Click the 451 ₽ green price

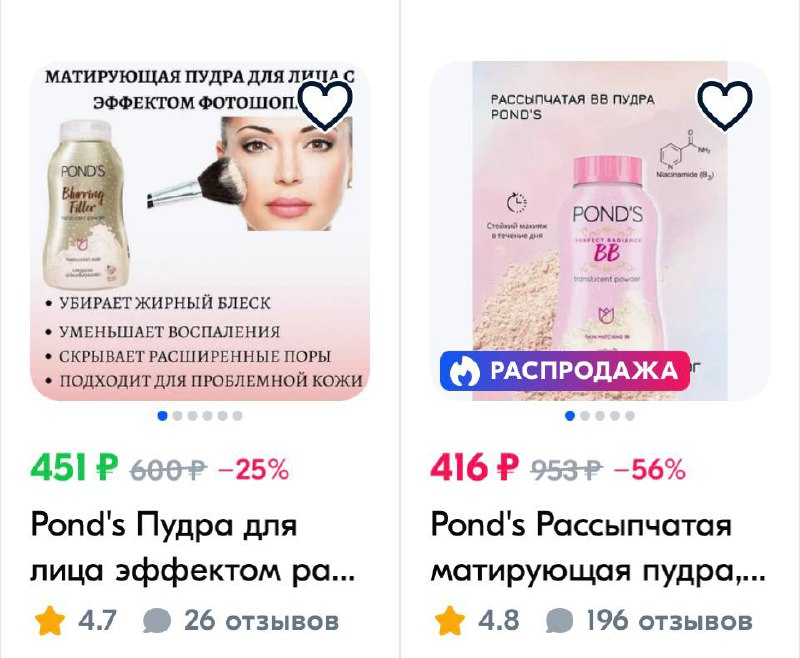click(x=74, y=467)
